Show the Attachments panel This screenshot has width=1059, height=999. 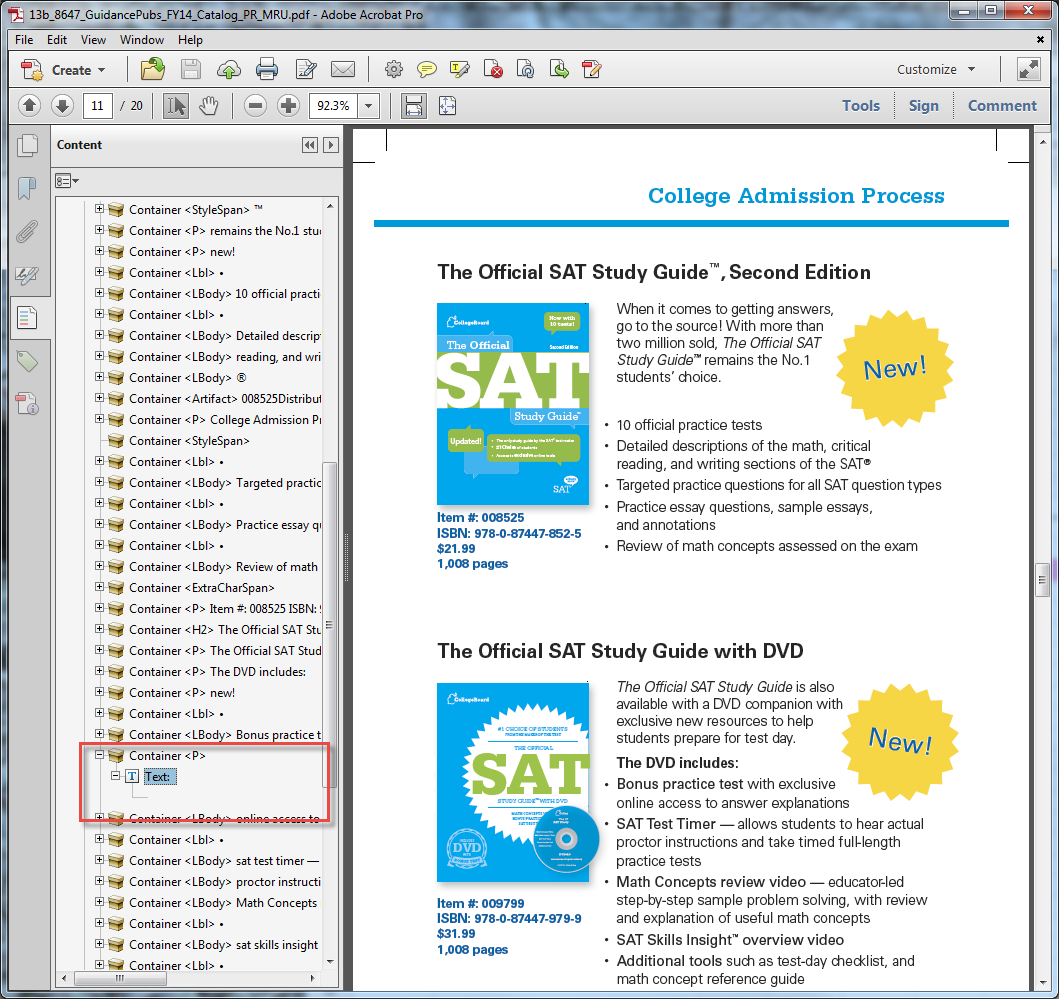(x=27, y=232)
